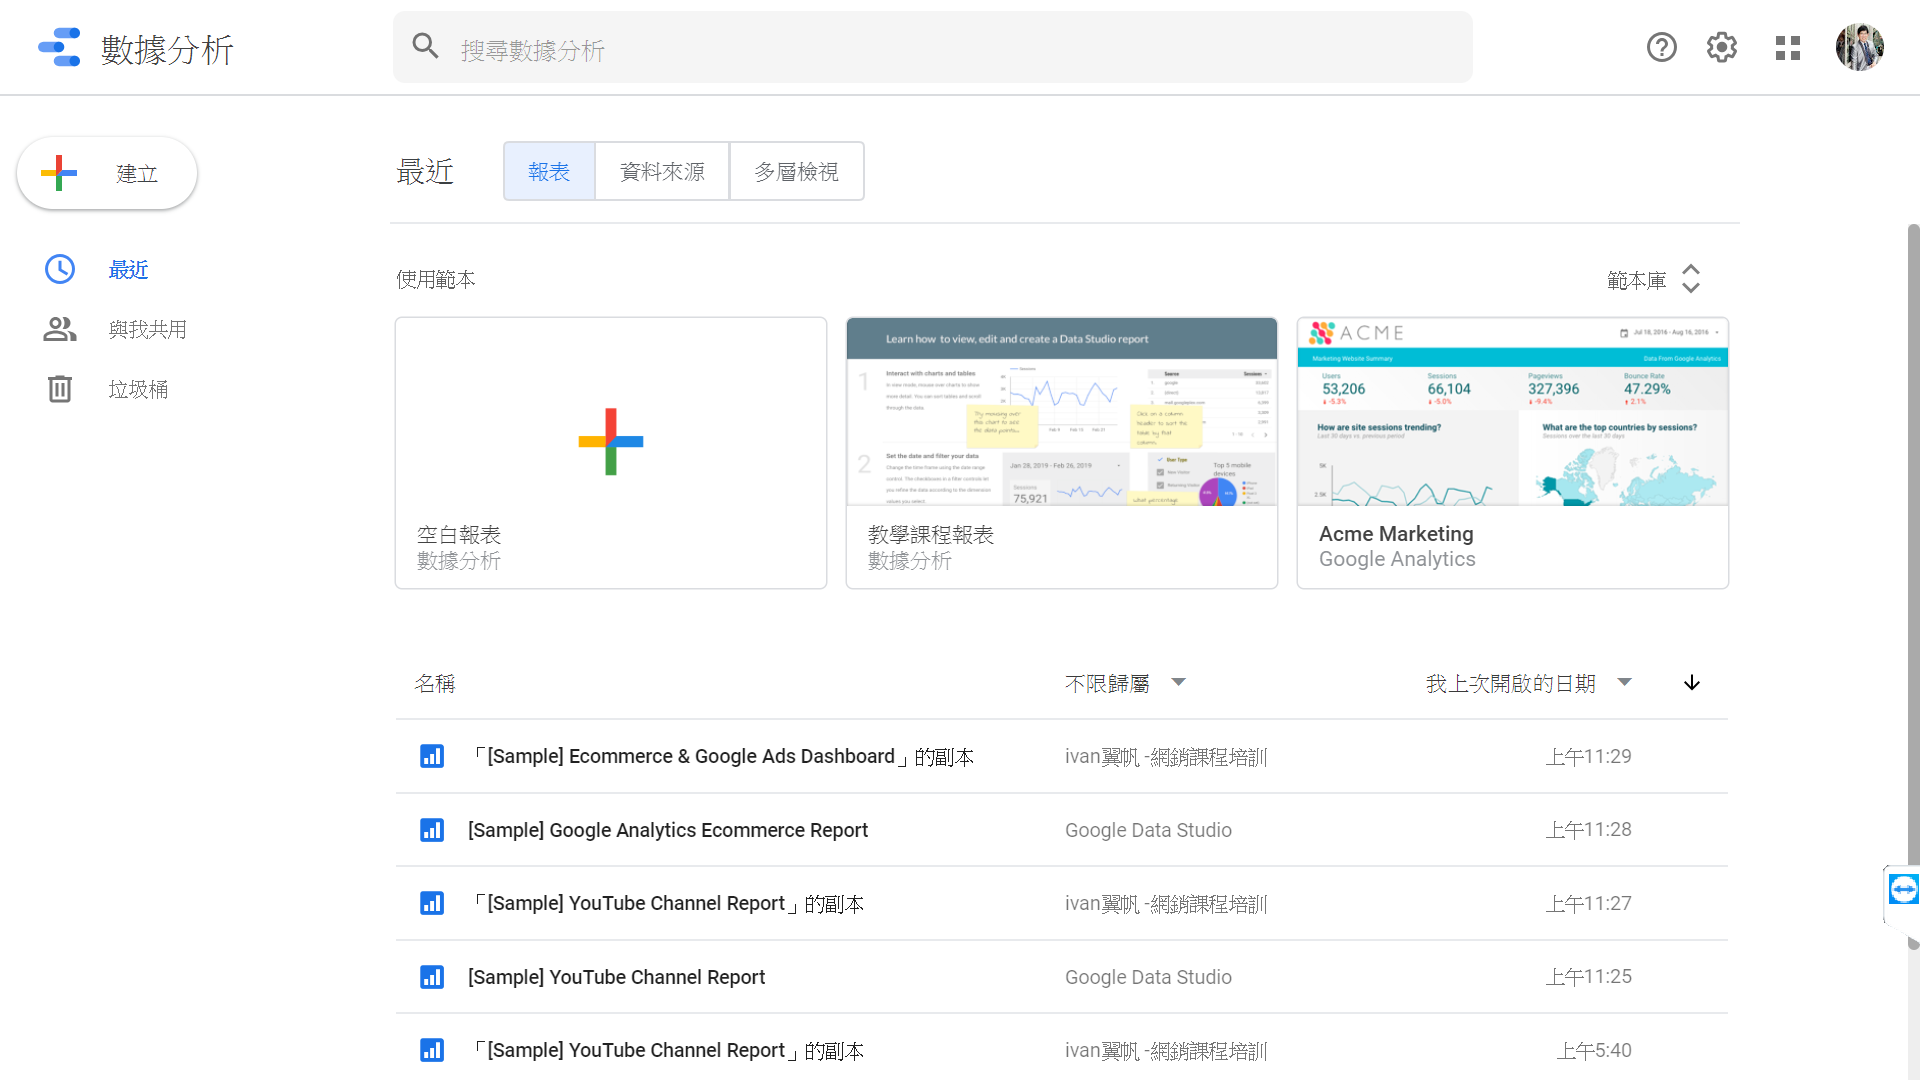Screen dimensions: 1920x1080
Task: Click the 搜尋數據分析 search field
Action: point(932,47)
